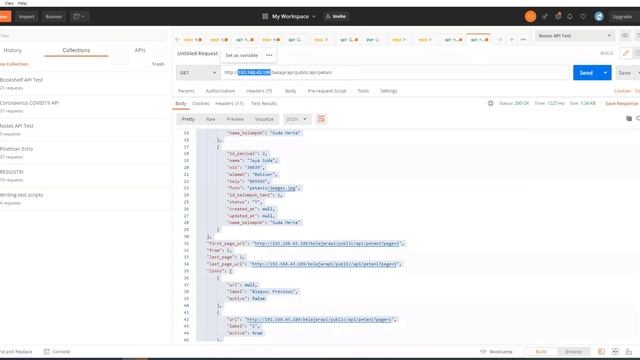Toggle the two-pane layout icon in status bar
Viewport: 640px width, 360px height.
[601, 351]
